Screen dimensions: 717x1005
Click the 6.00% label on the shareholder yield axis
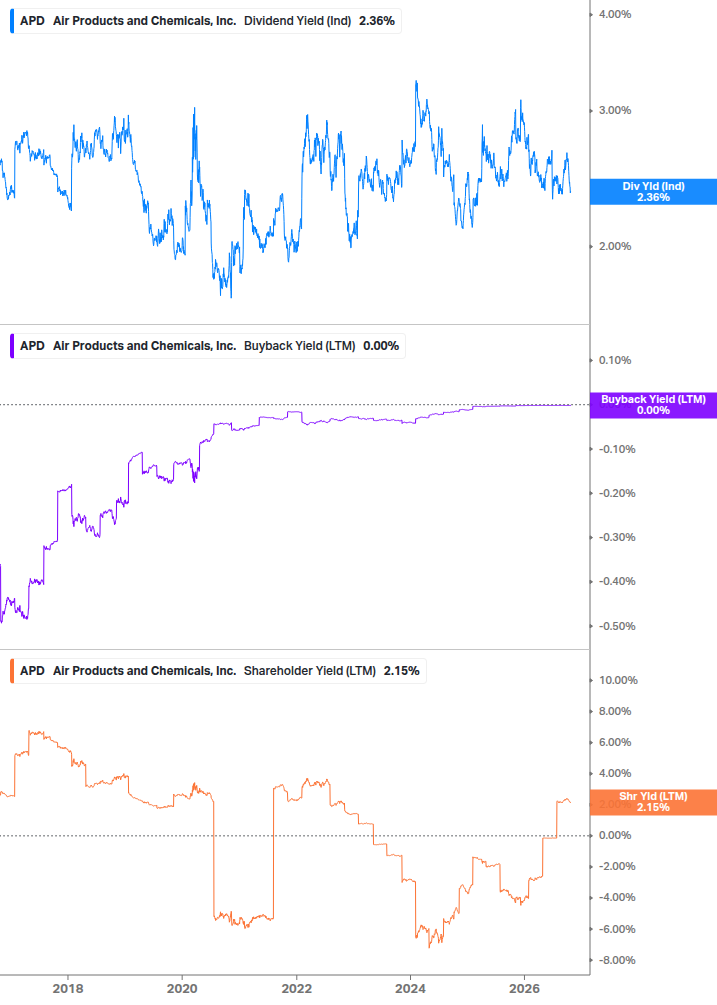615,742
